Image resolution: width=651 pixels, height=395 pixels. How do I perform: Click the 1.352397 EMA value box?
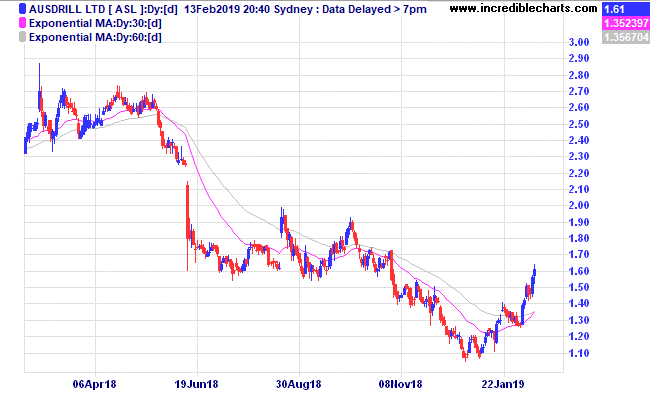626,23
